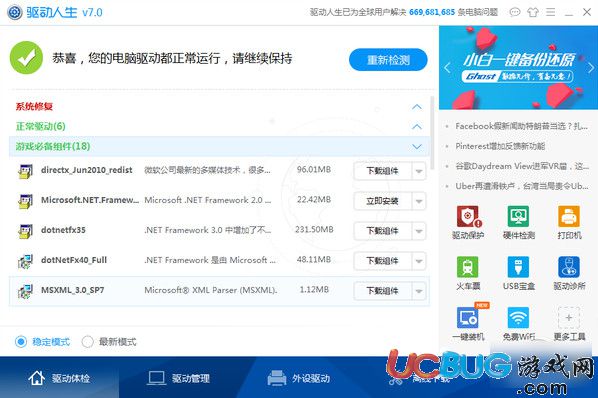Click the 系统修复 section title
Screen dimensions: 598x398
pos(34,107)
